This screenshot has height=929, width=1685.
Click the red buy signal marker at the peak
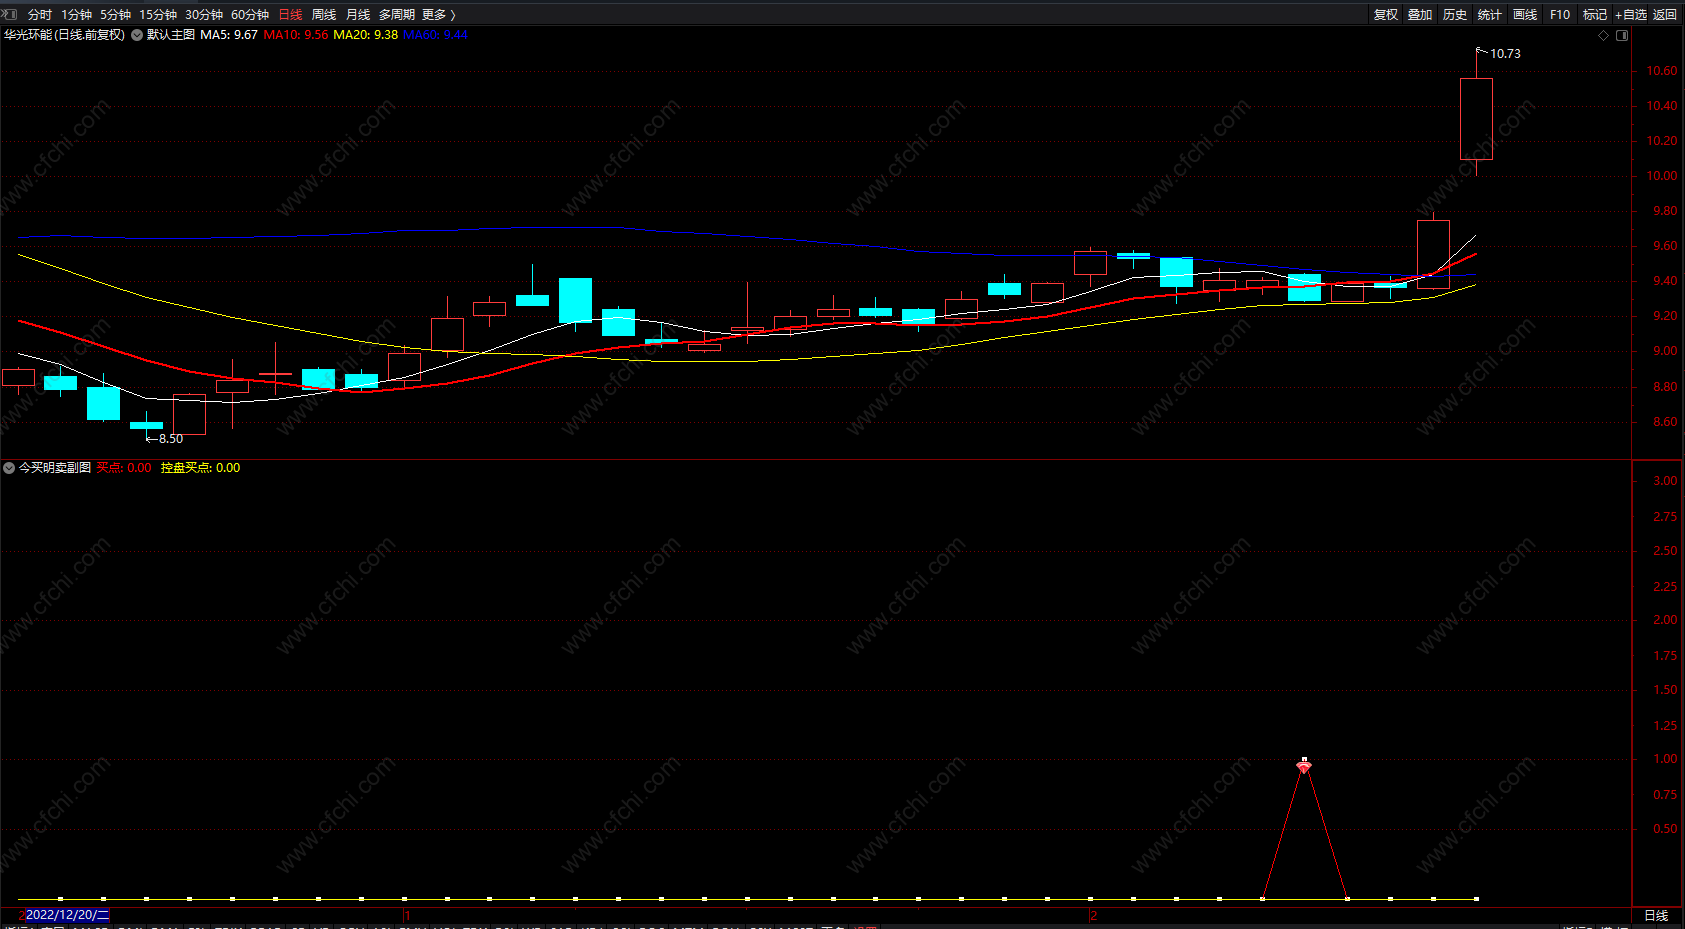click(1304, 766)
